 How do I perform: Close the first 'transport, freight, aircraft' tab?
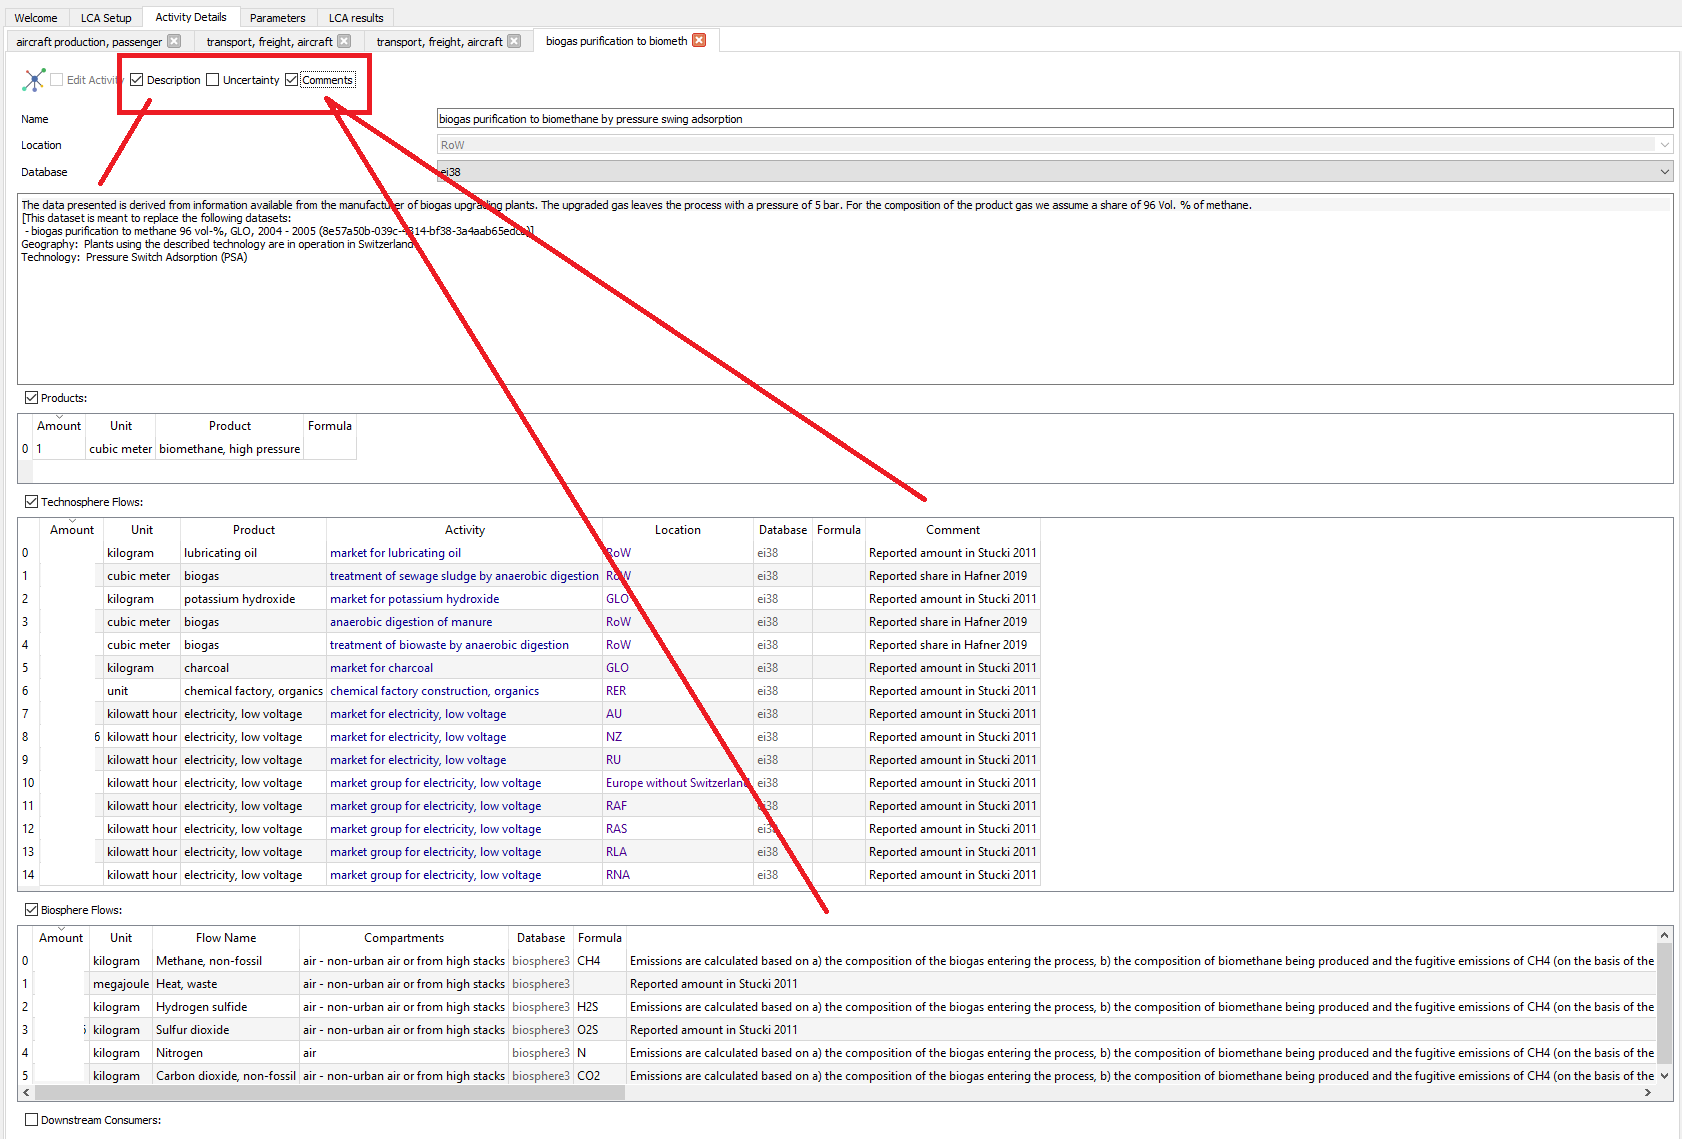[x=344, y=41]
